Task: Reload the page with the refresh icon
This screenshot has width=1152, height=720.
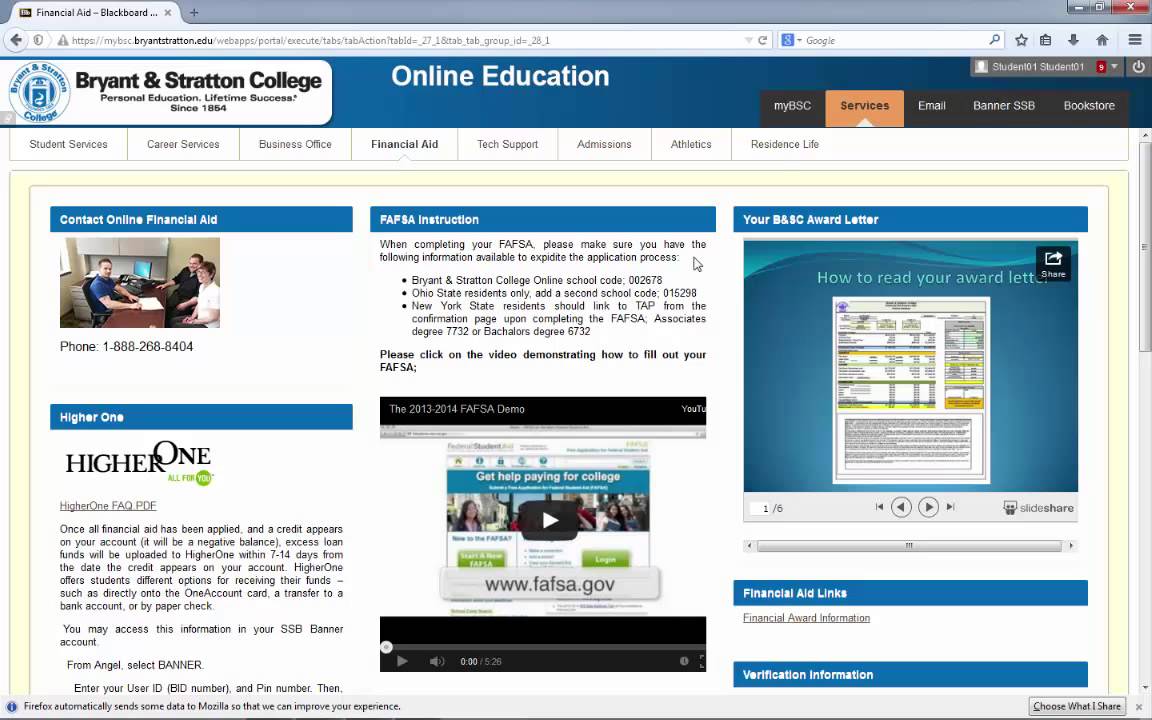Action: (763, 40)
